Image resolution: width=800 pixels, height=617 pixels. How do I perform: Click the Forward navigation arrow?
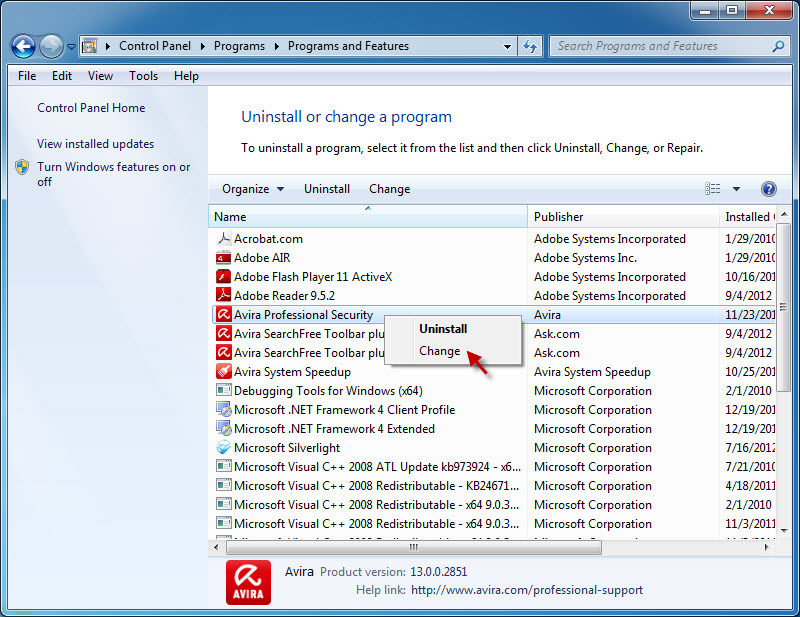(x=51, y=47)
